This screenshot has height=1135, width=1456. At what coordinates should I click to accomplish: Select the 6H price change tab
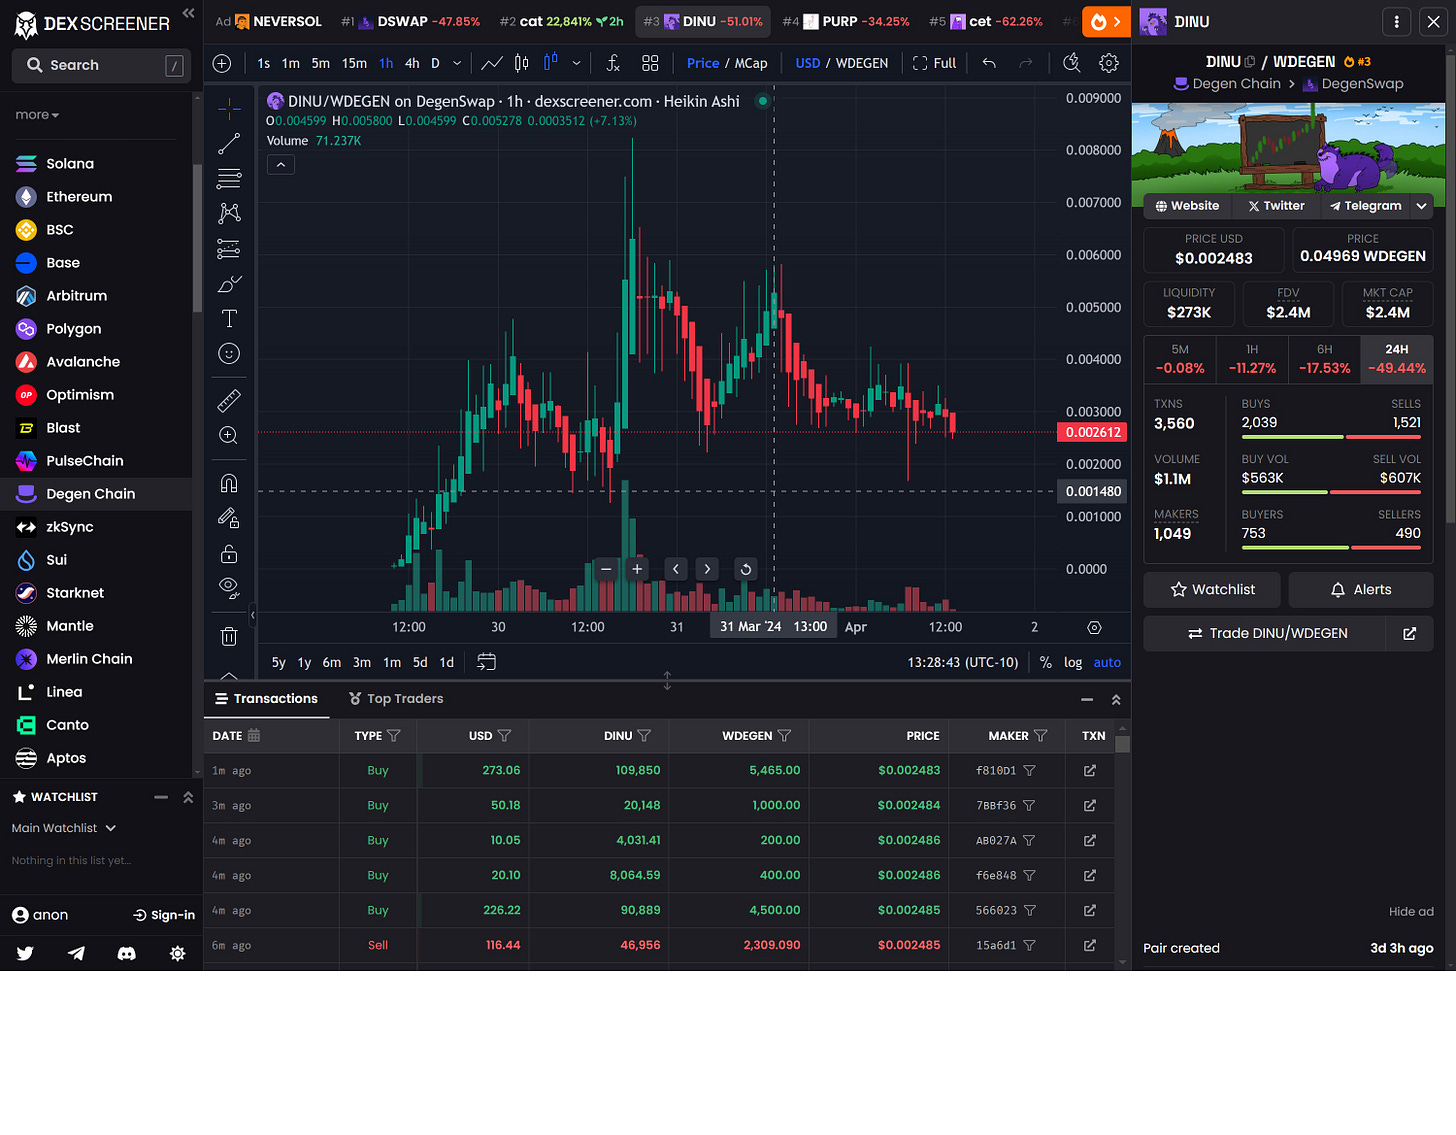coord(1324,359)
